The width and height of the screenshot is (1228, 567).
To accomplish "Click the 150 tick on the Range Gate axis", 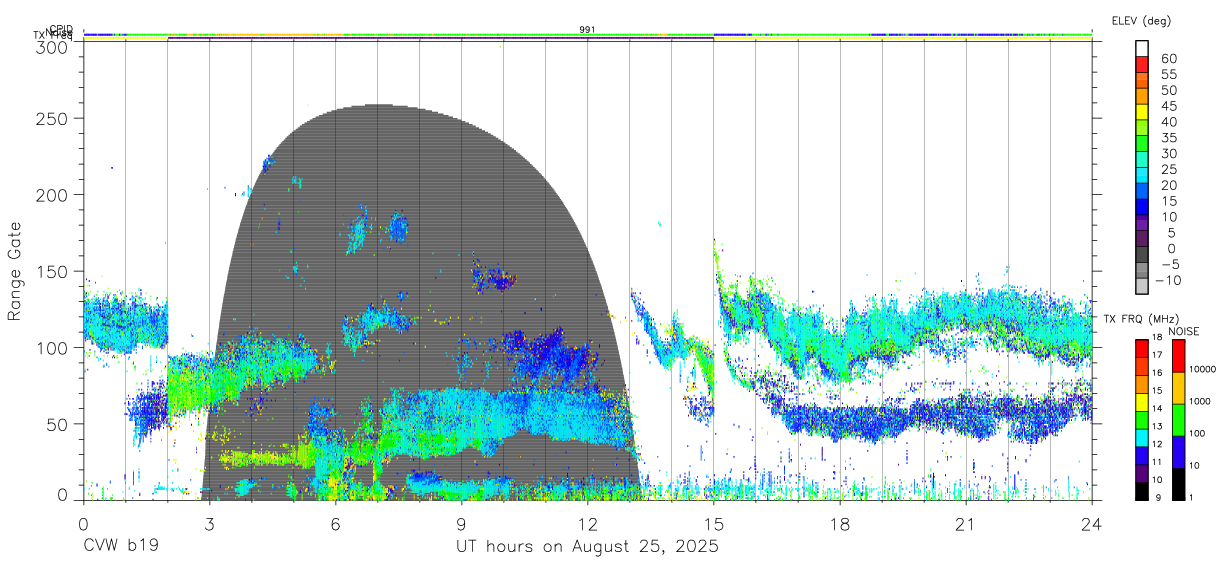I will pyautogui.click(x=53, y=271).
